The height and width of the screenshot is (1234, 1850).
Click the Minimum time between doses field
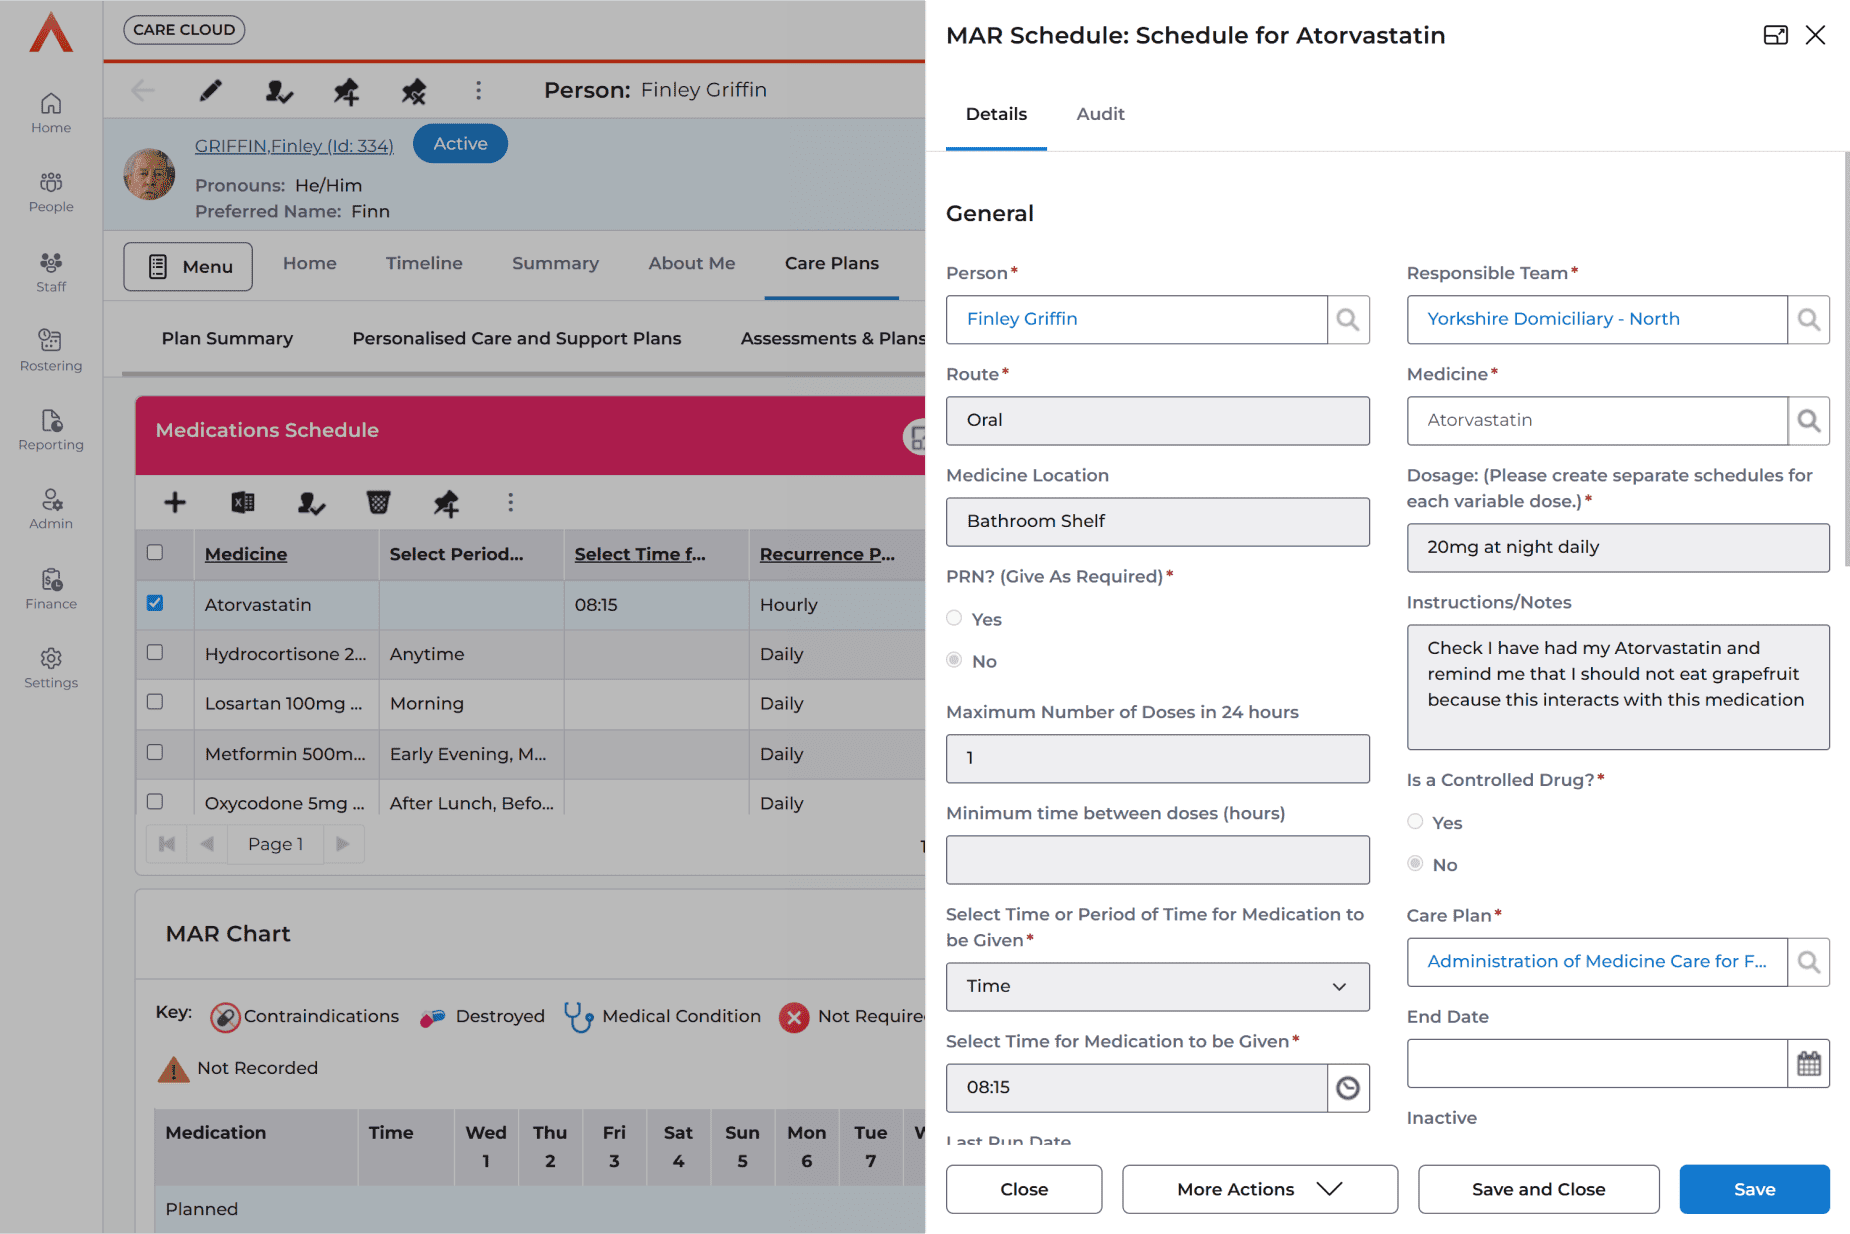1157,860
